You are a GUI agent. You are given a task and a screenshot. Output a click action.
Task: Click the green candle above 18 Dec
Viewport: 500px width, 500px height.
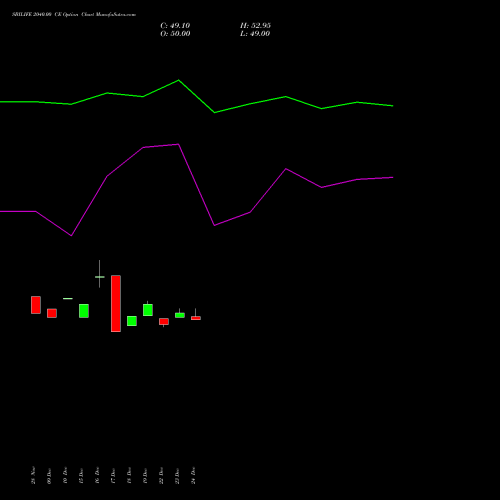[x=132, y=321]
